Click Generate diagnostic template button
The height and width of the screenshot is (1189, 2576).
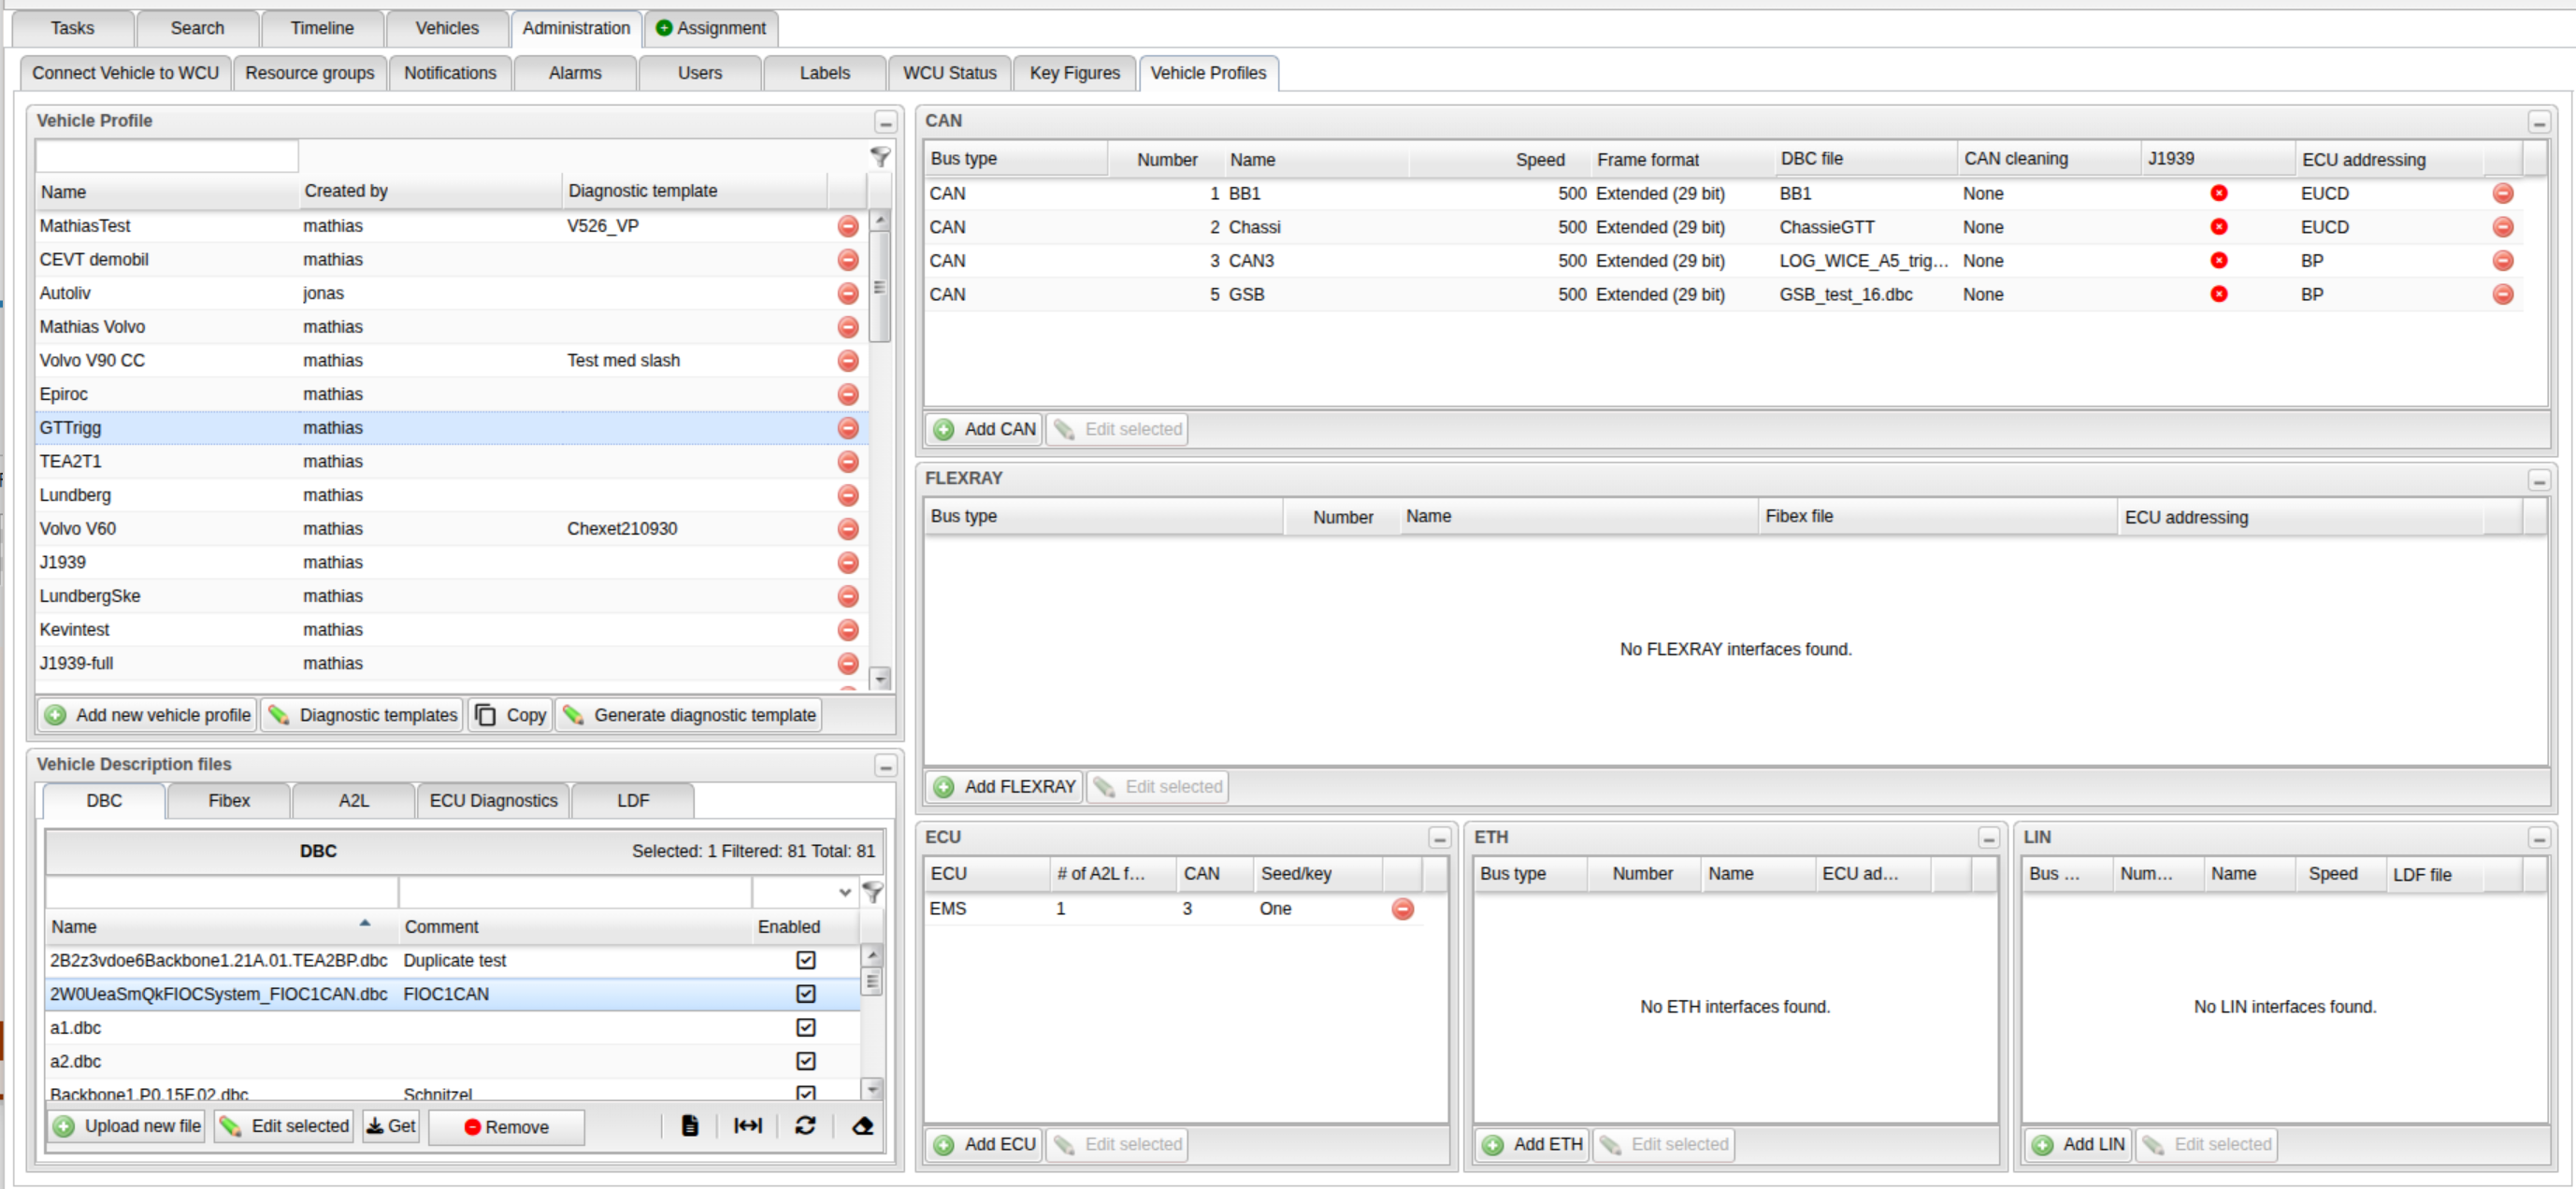coord(690,715)
